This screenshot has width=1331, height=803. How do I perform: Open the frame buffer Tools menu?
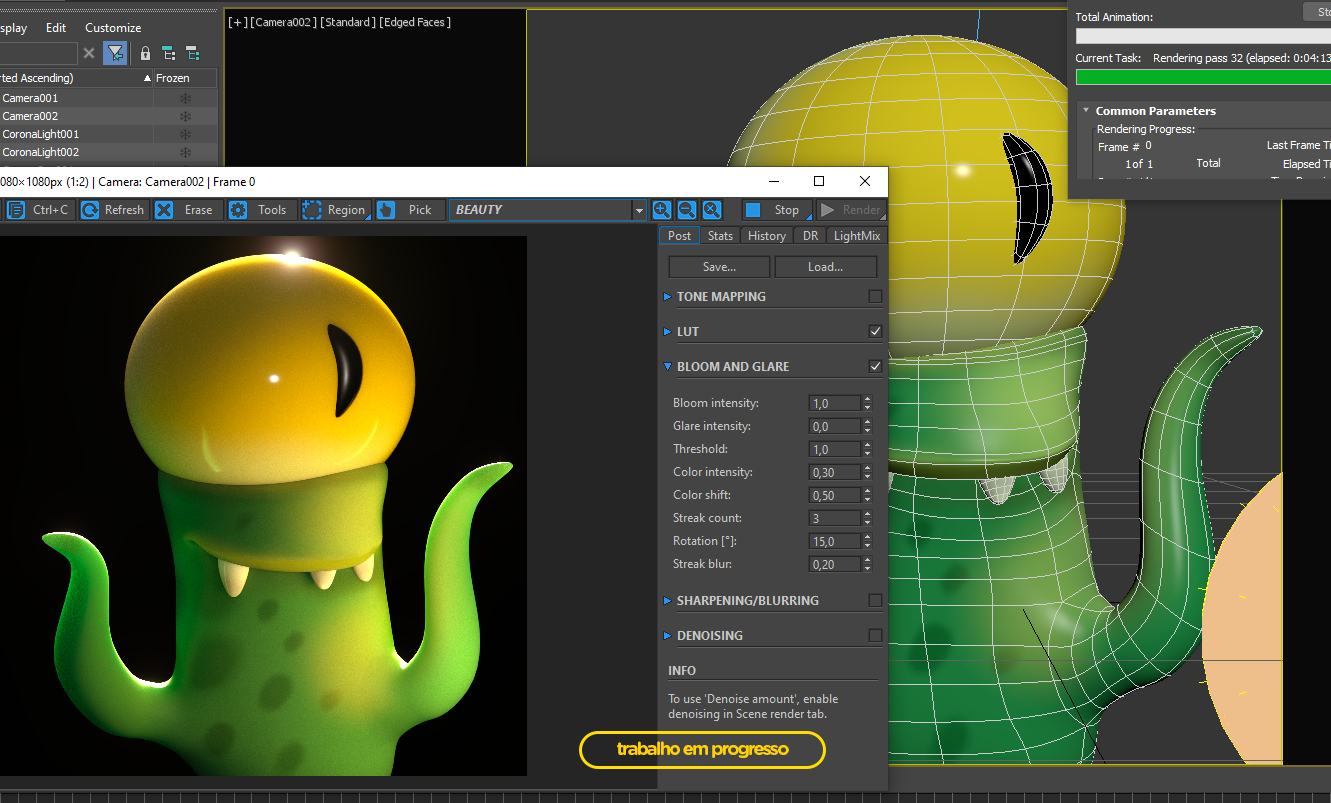coord(261,210)
